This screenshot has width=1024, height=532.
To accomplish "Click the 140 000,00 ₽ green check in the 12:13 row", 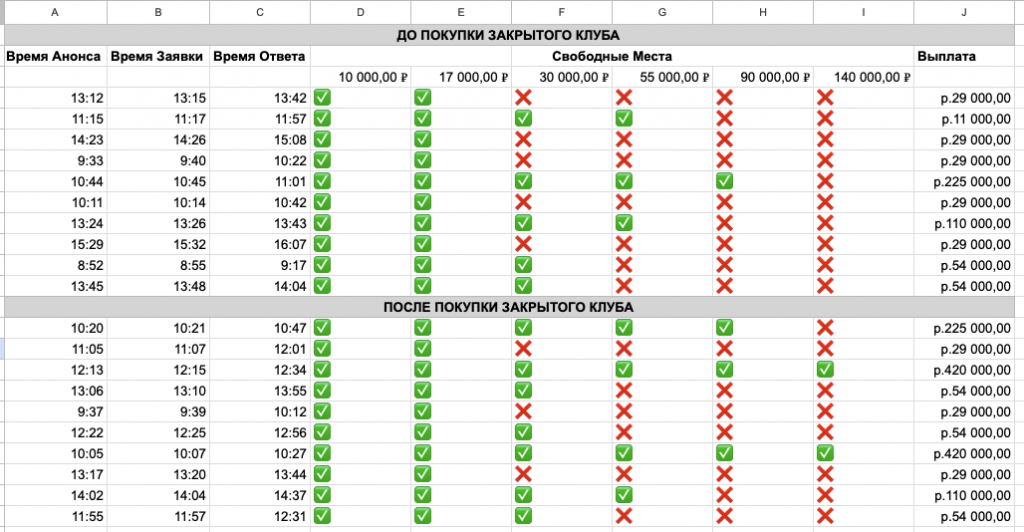I will point(825,369).
